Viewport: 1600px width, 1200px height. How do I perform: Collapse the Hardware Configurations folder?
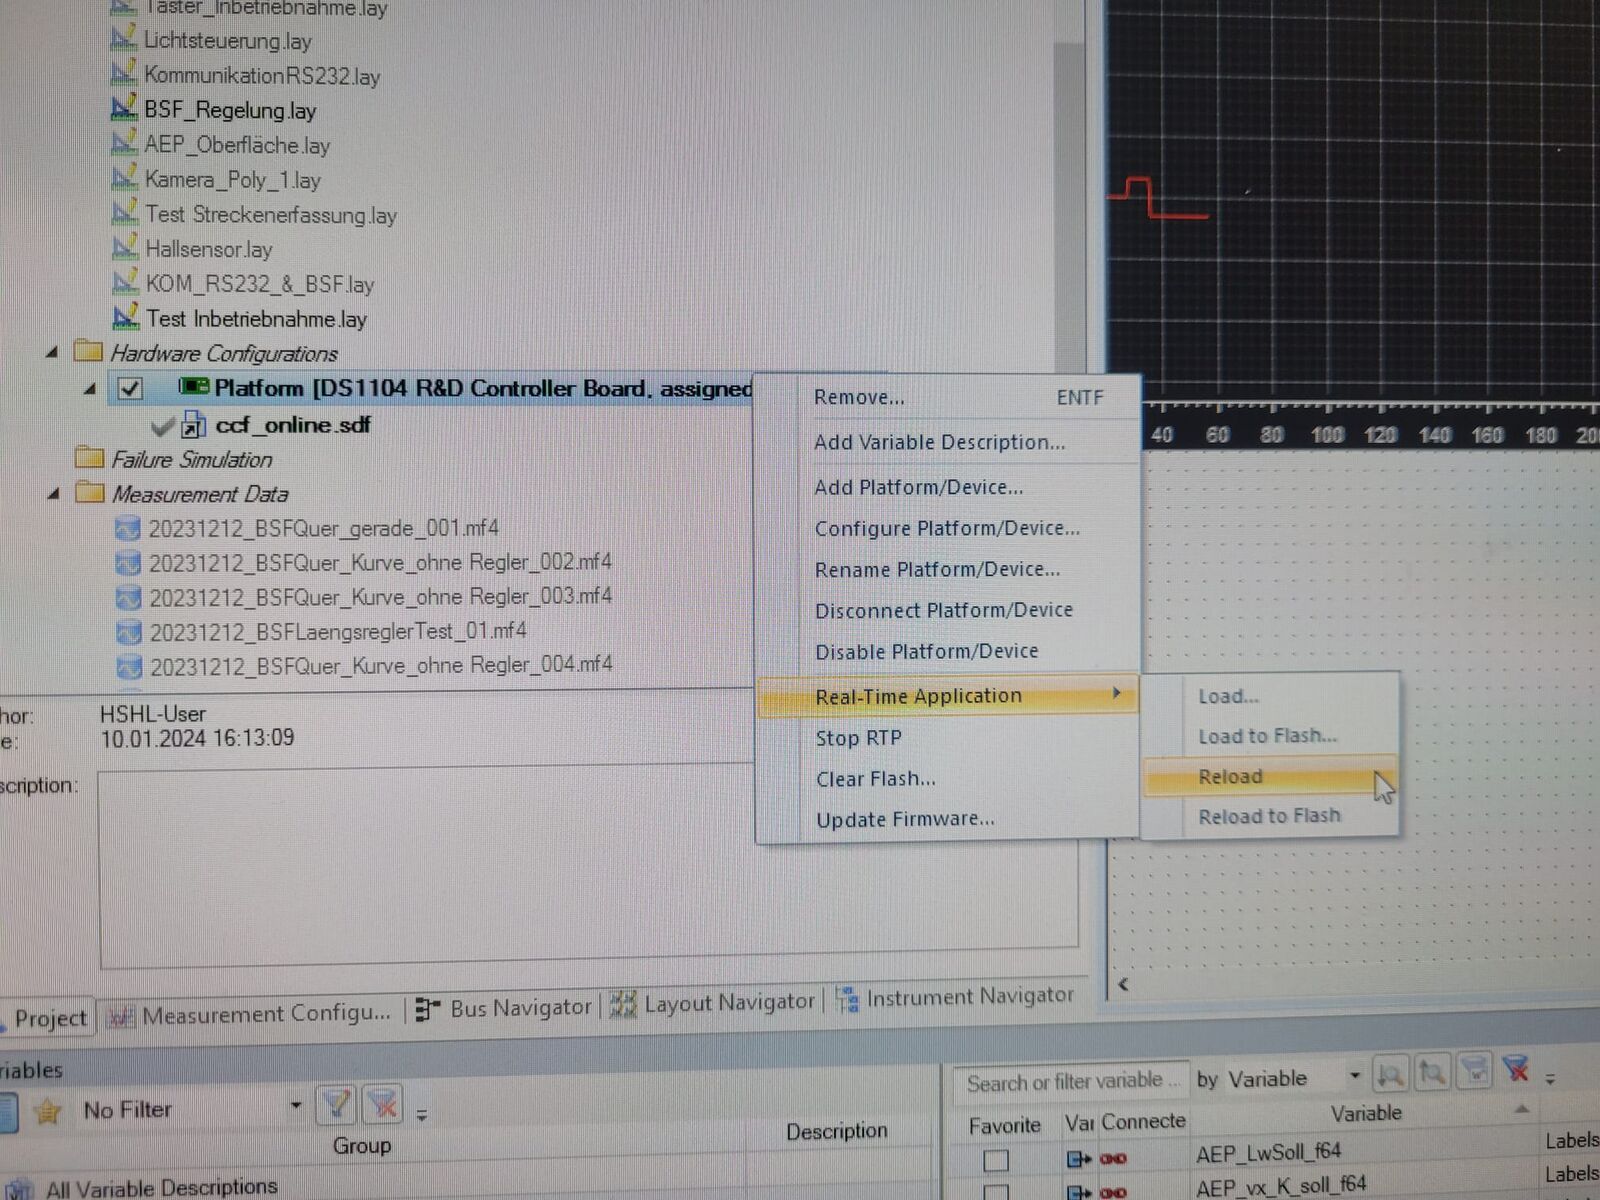pyautogui.click(x=52, y=352)
